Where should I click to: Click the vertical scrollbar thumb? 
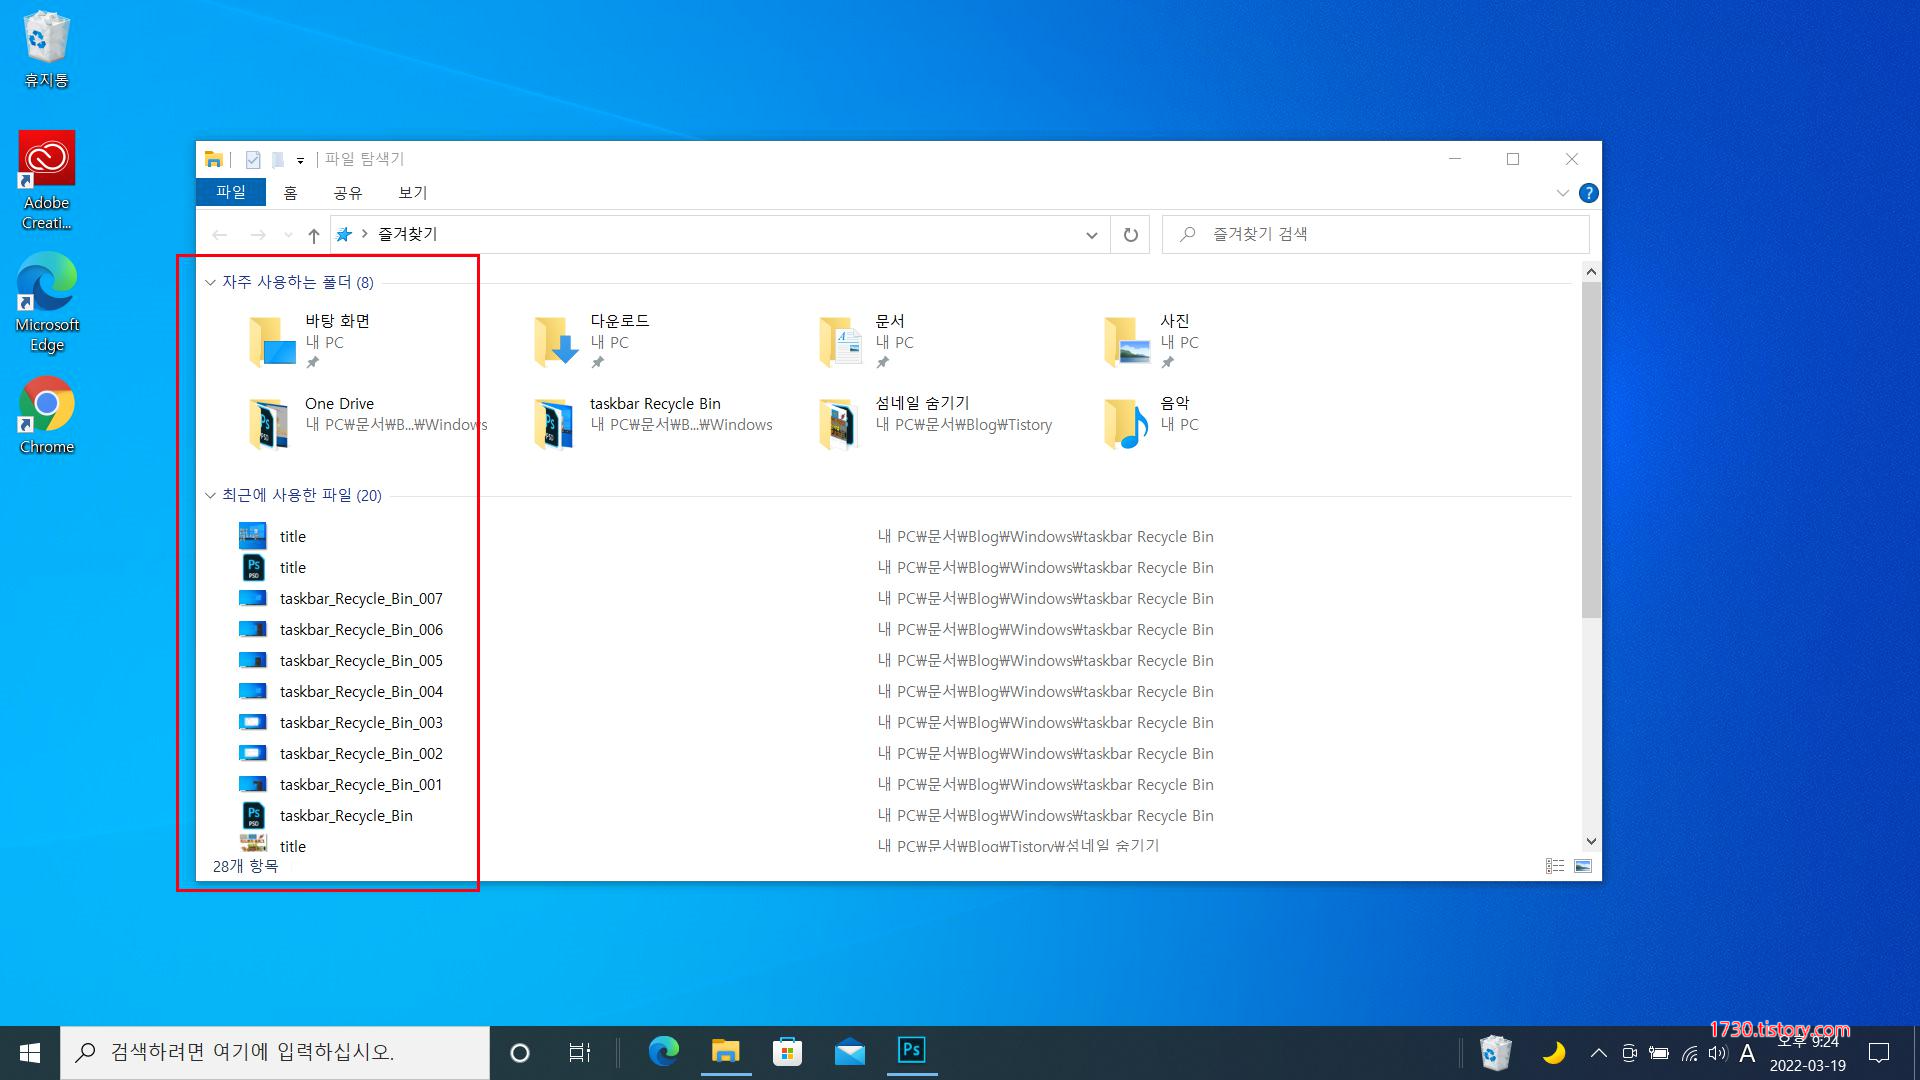tap(1591, 450)
